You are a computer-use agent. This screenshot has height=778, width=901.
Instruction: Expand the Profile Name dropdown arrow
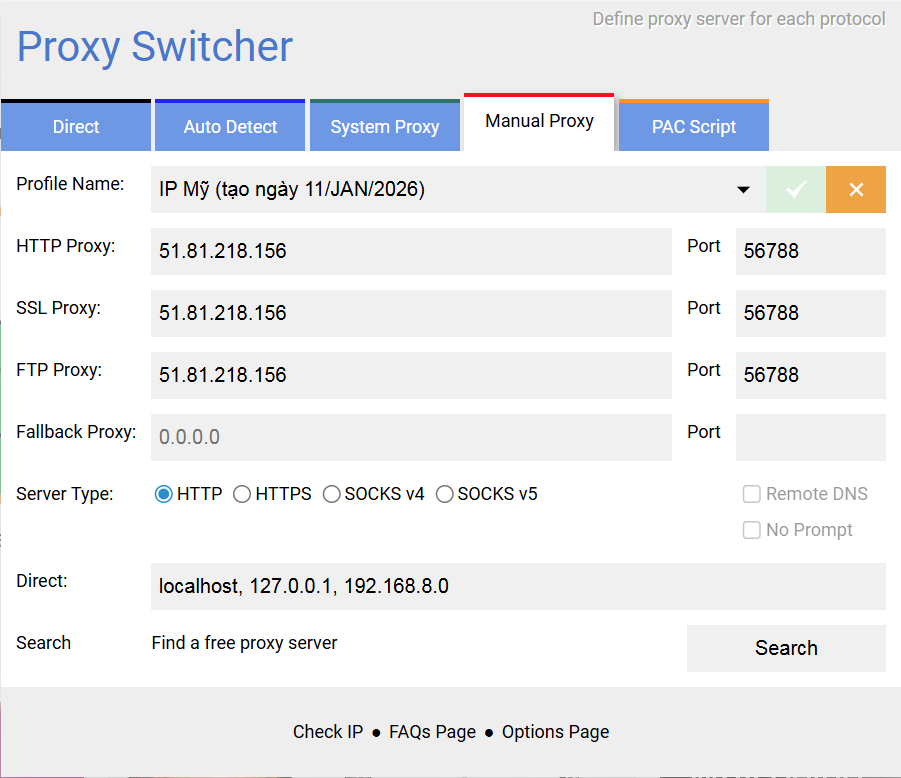coord(743,190)
